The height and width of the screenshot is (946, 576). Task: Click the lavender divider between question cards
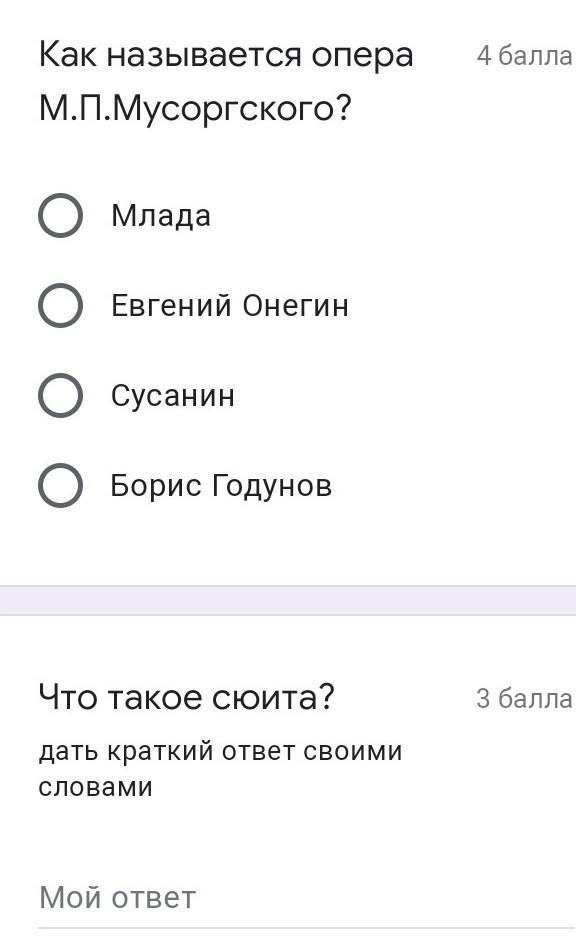tap(288, 600)
